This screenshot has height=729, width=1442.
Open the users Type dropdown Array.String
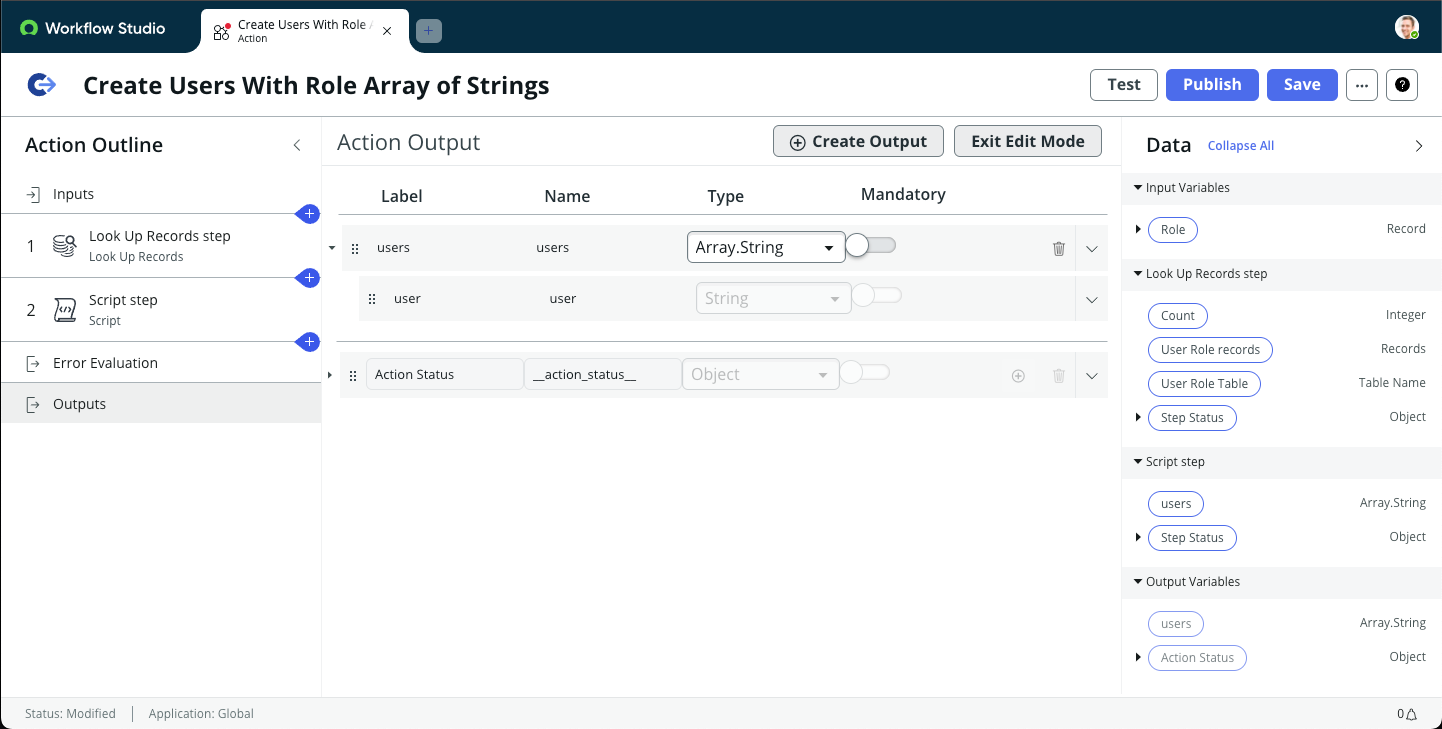(x=766, y=247)
